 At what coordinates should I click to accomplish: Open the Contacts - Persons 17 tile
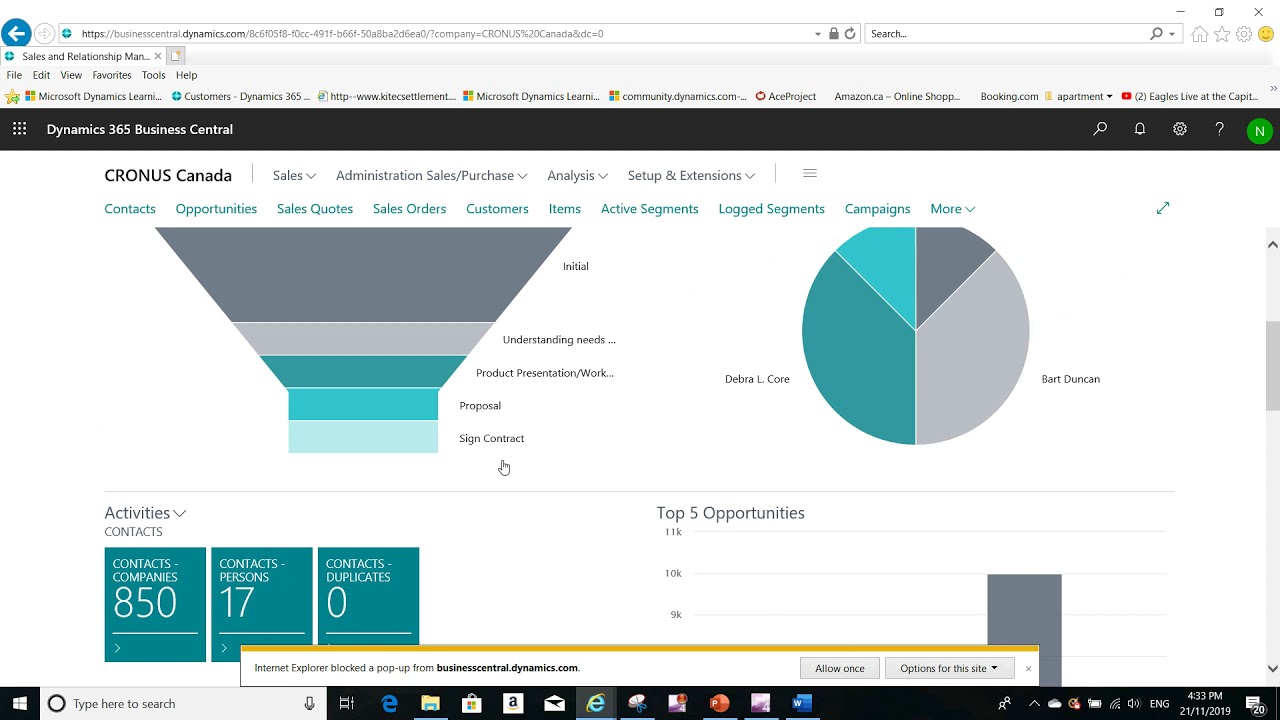point(262,604)
